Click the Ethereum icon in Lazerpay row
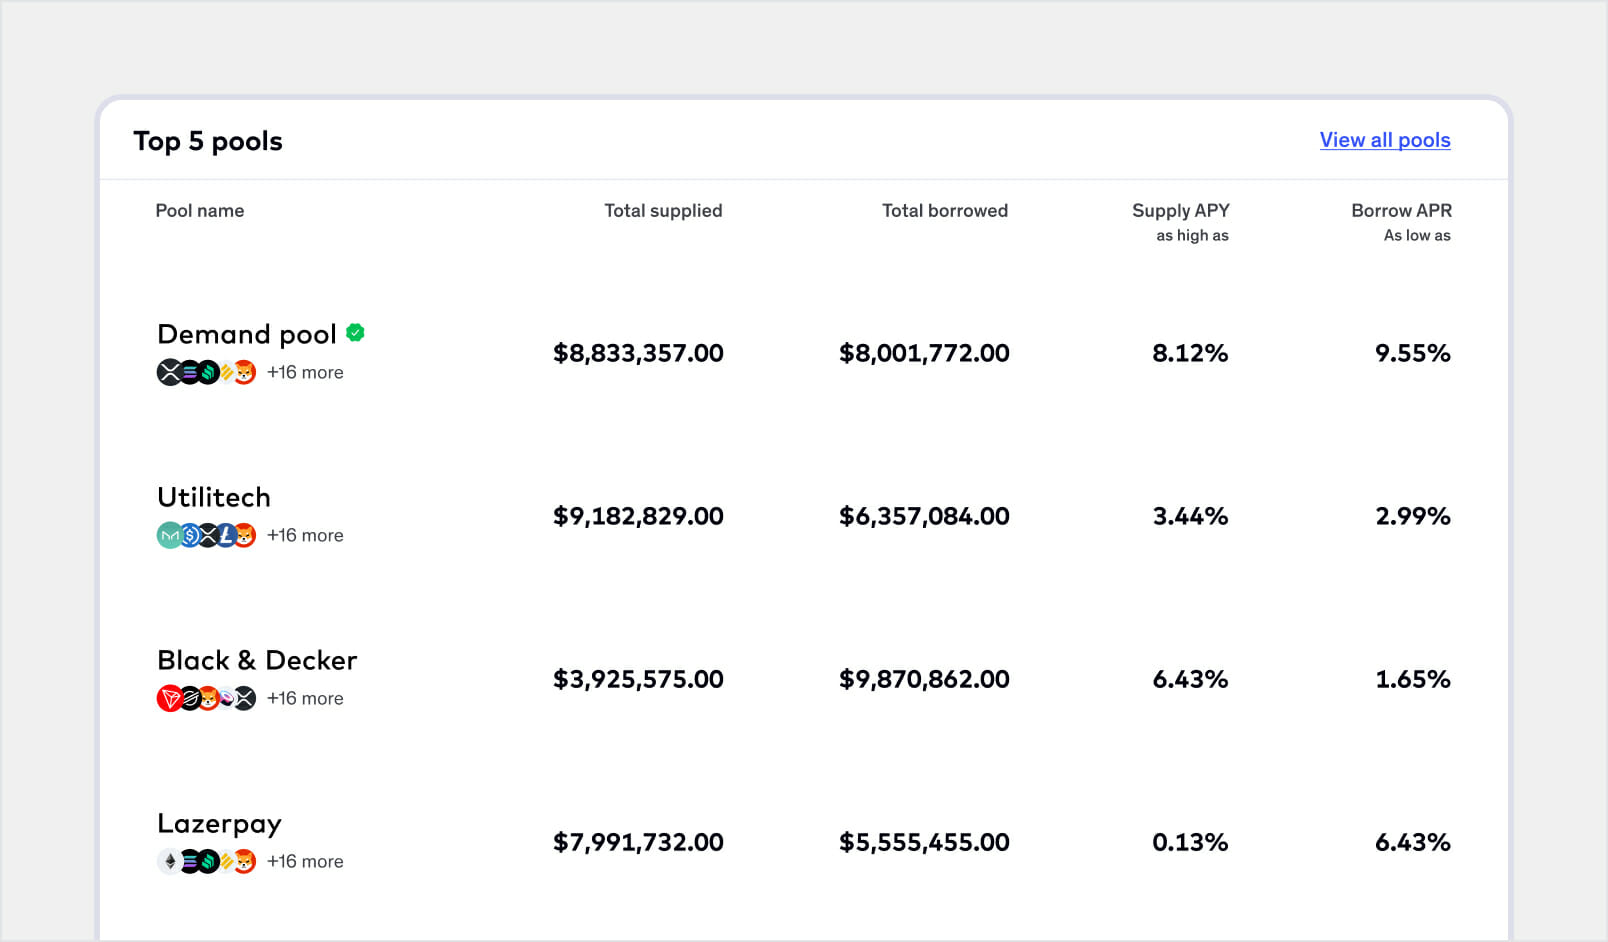This screenshot has height=942, width=1608. pyautogui.click(x=170, y=862)
